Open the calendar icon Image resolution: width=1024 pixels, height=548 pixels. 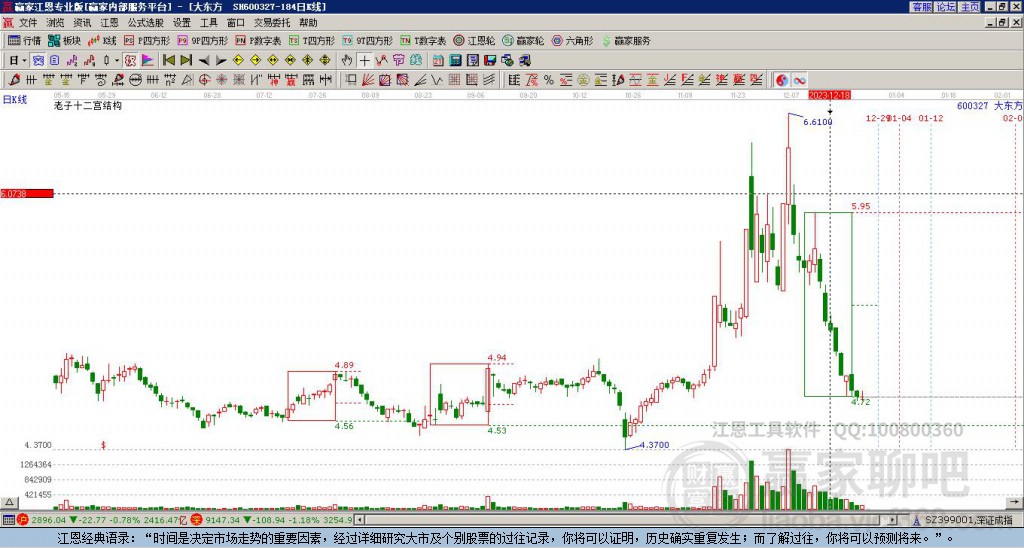coord(438,61)
